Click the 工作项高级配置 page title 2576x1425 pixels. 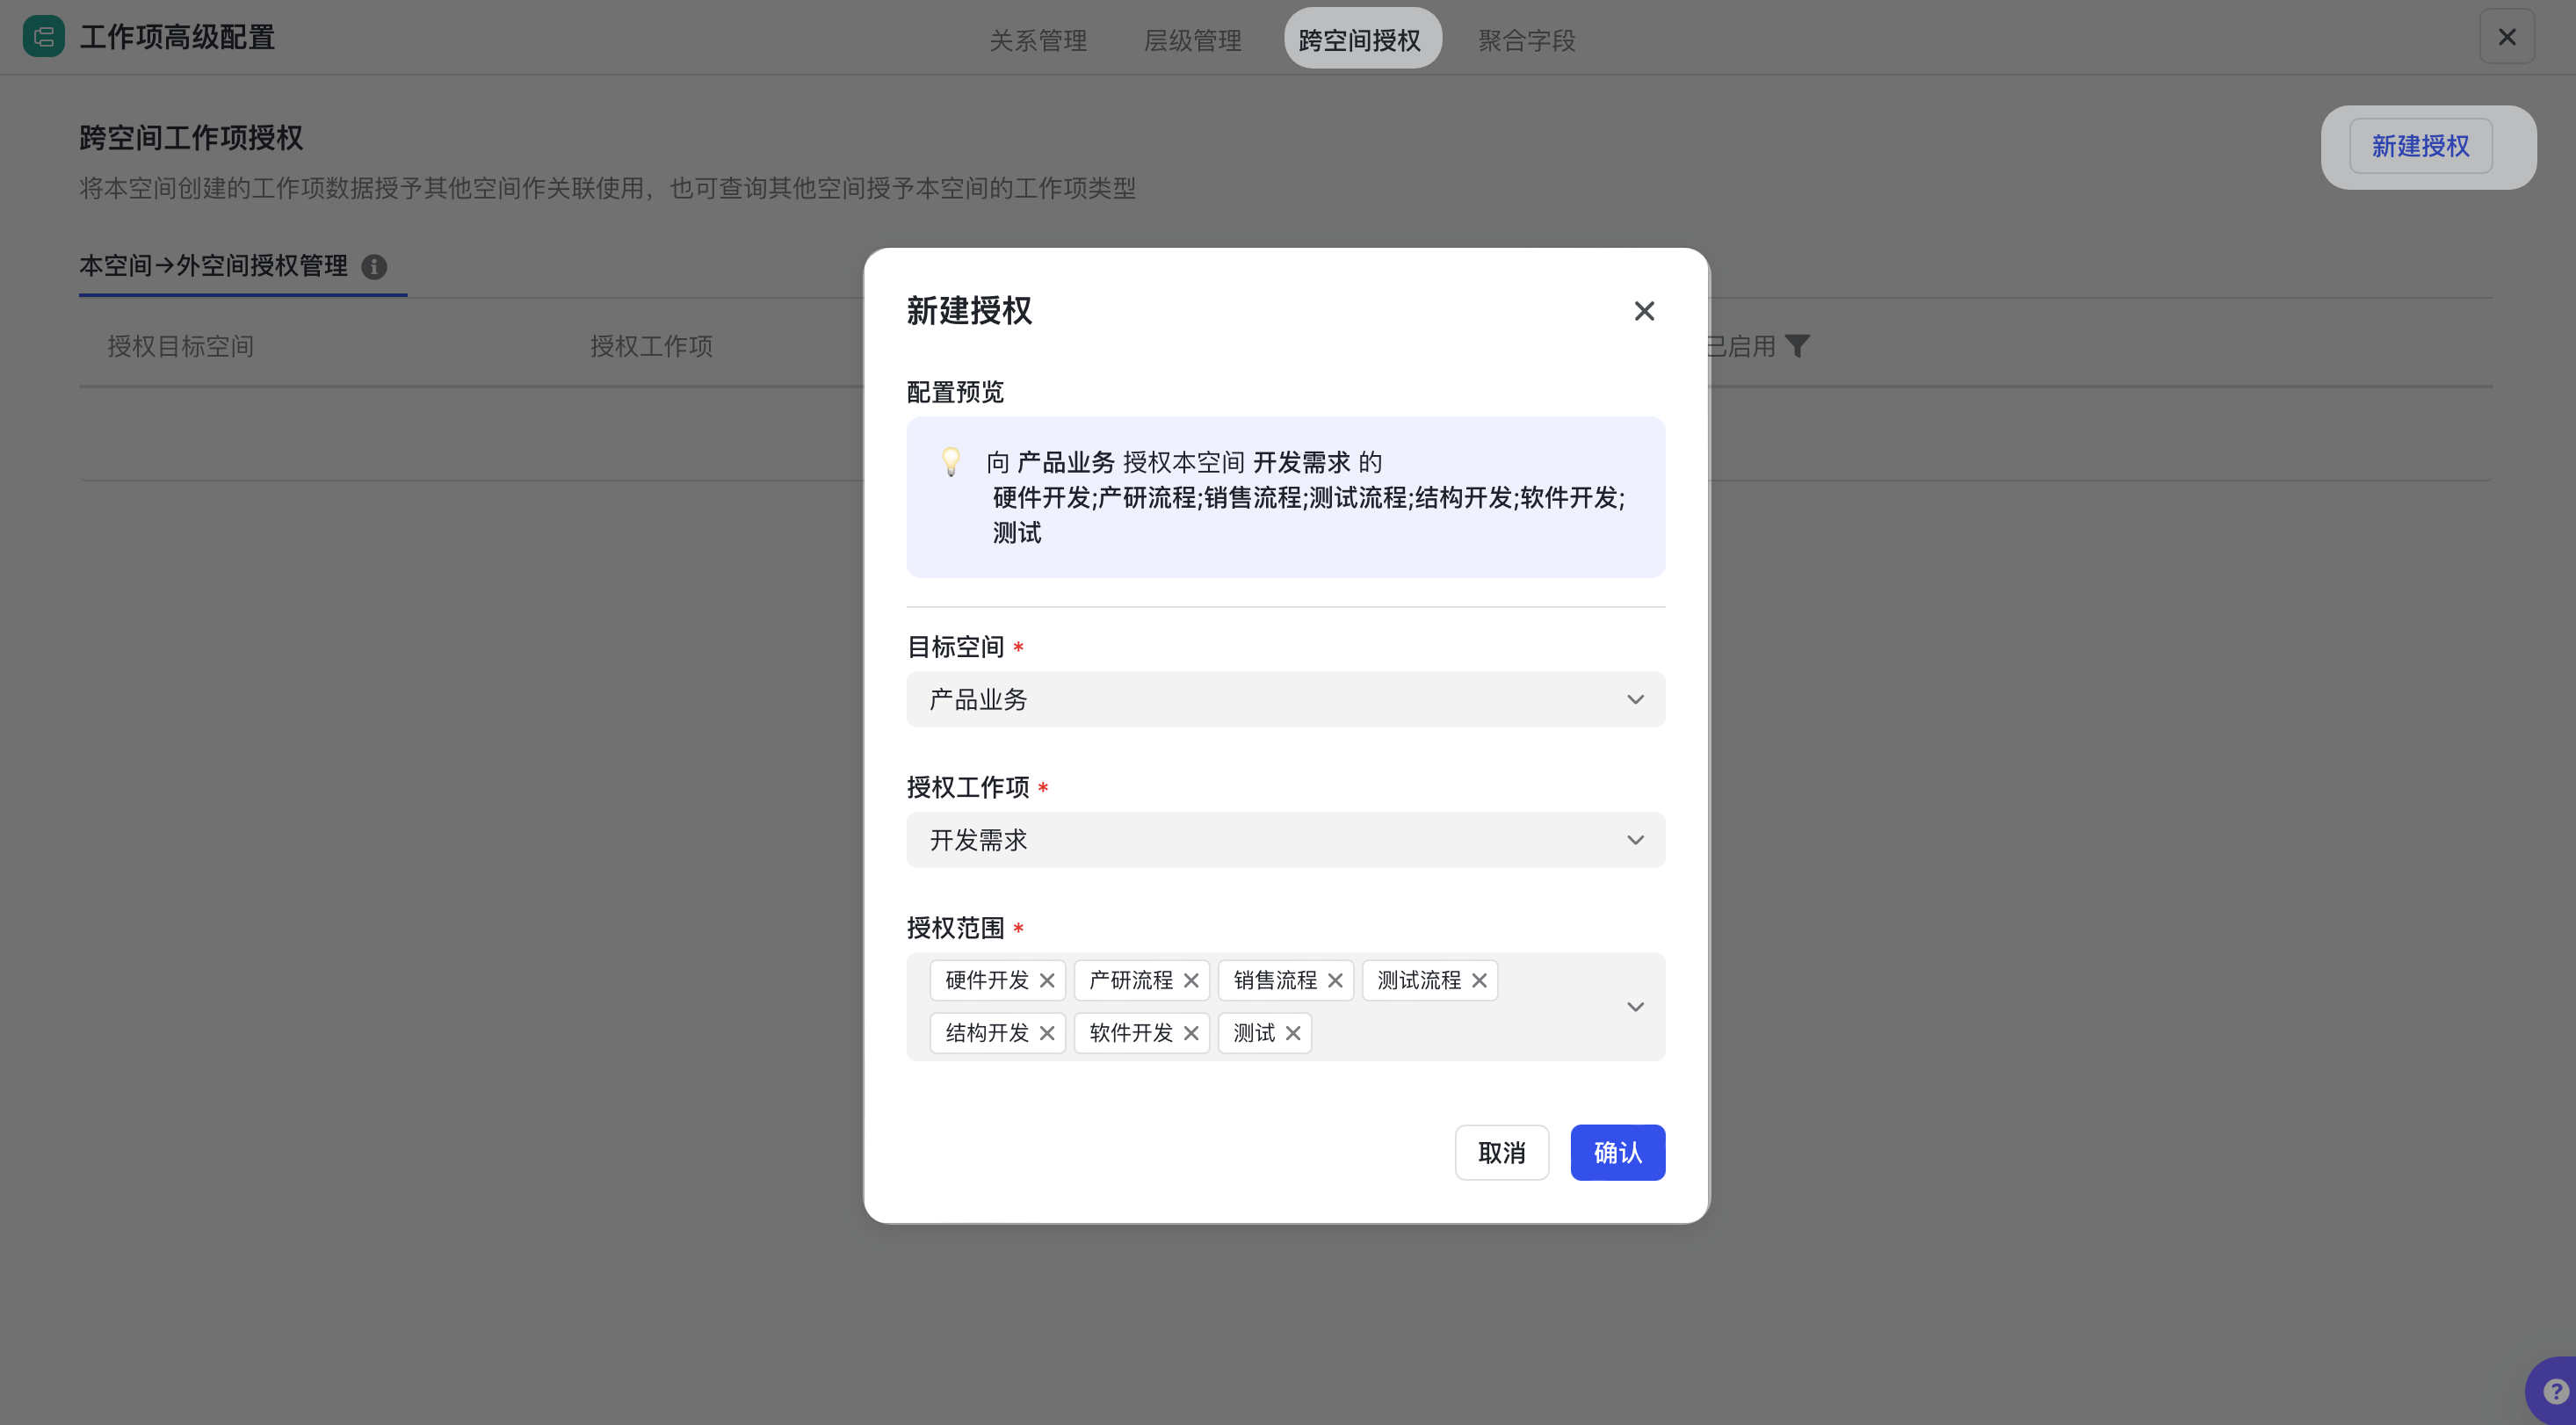177,37
